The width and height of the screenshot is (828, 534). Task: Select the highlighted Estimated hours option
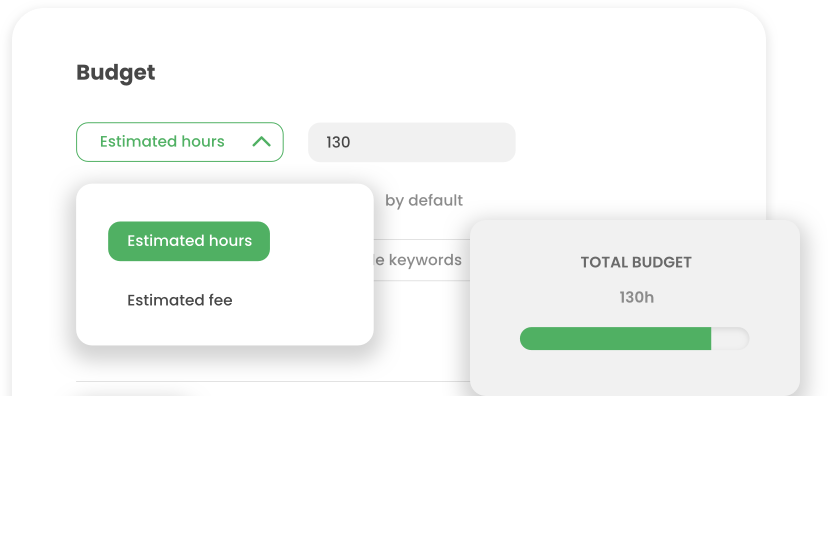(189, 241)
